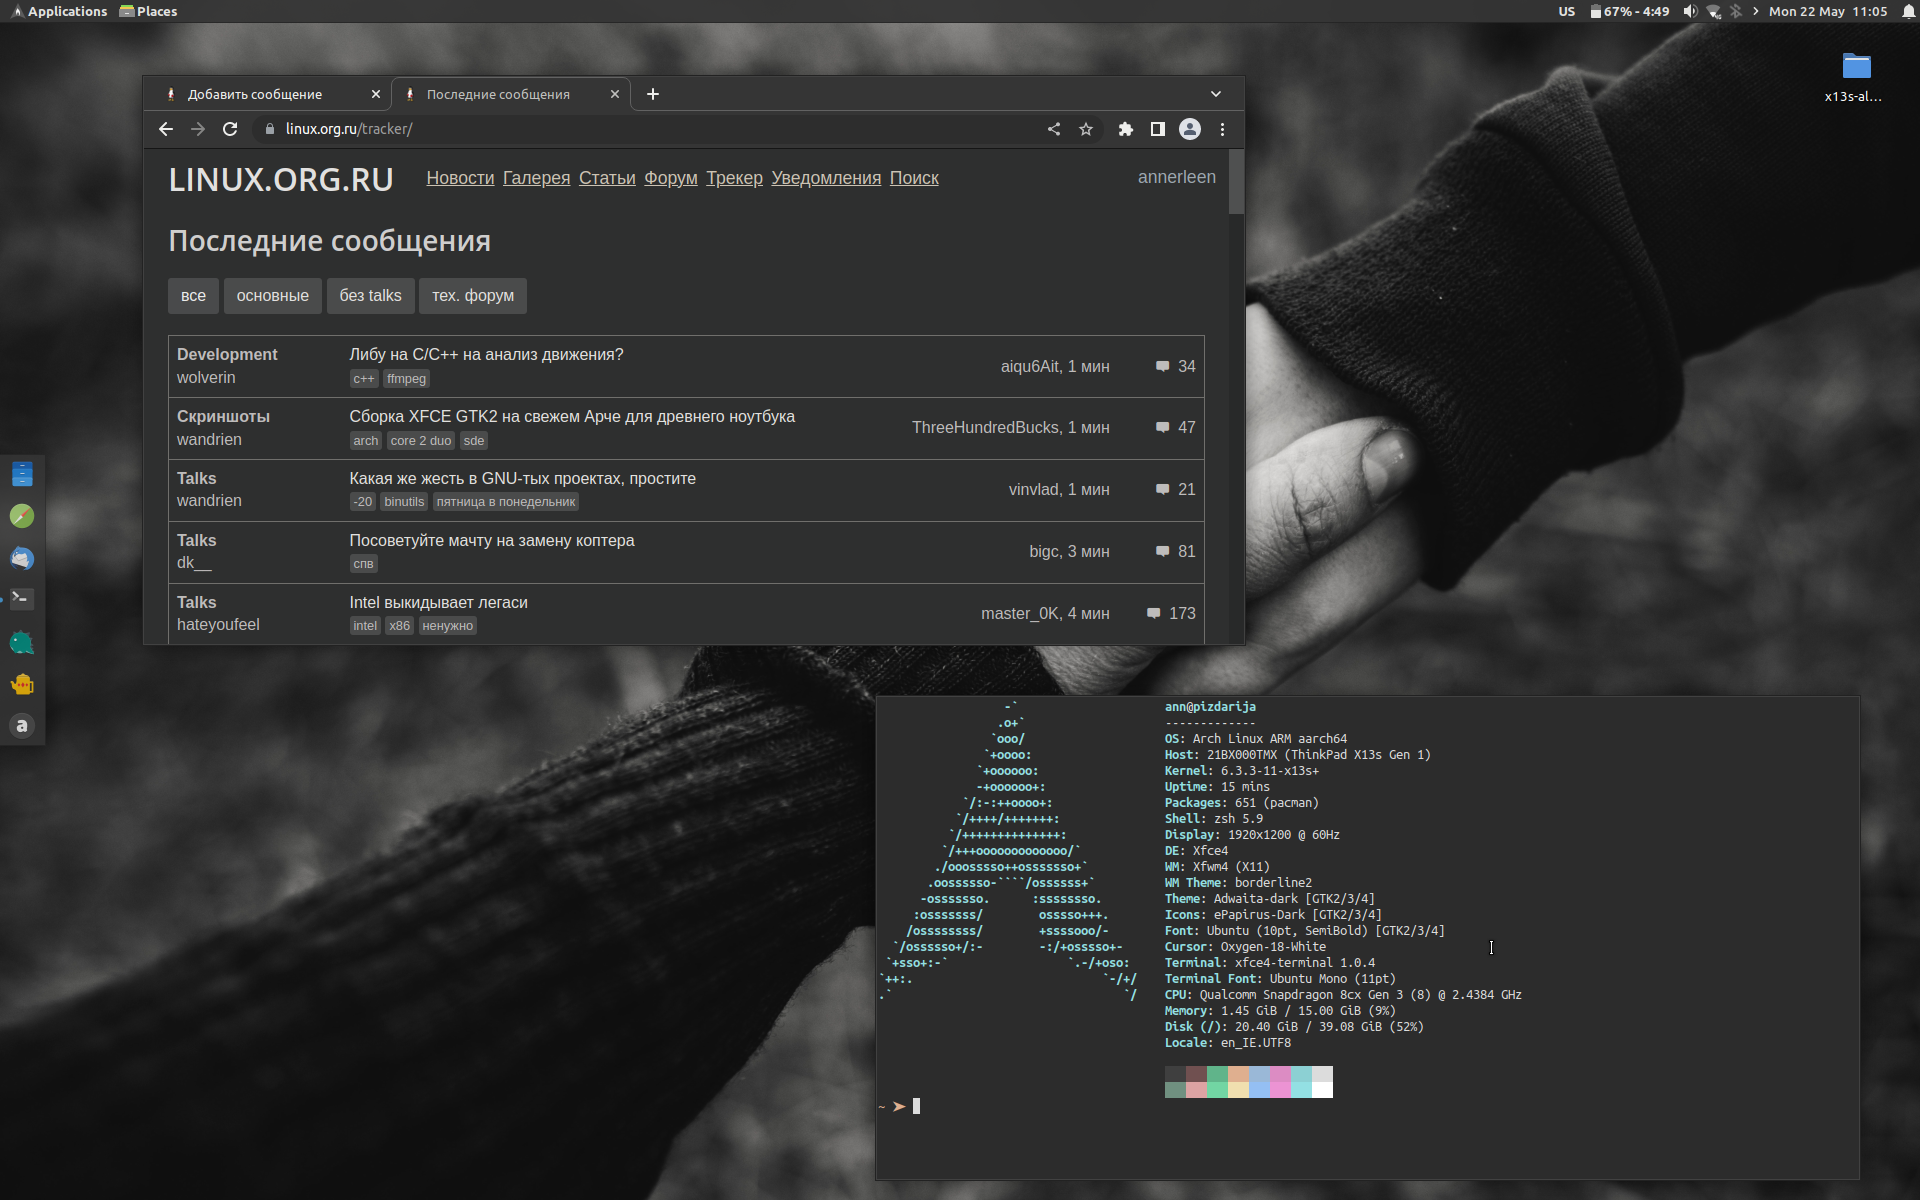Screen dimensions: 1920x1200
Task: Select the 'все' filter button
Action: point(193,296)
